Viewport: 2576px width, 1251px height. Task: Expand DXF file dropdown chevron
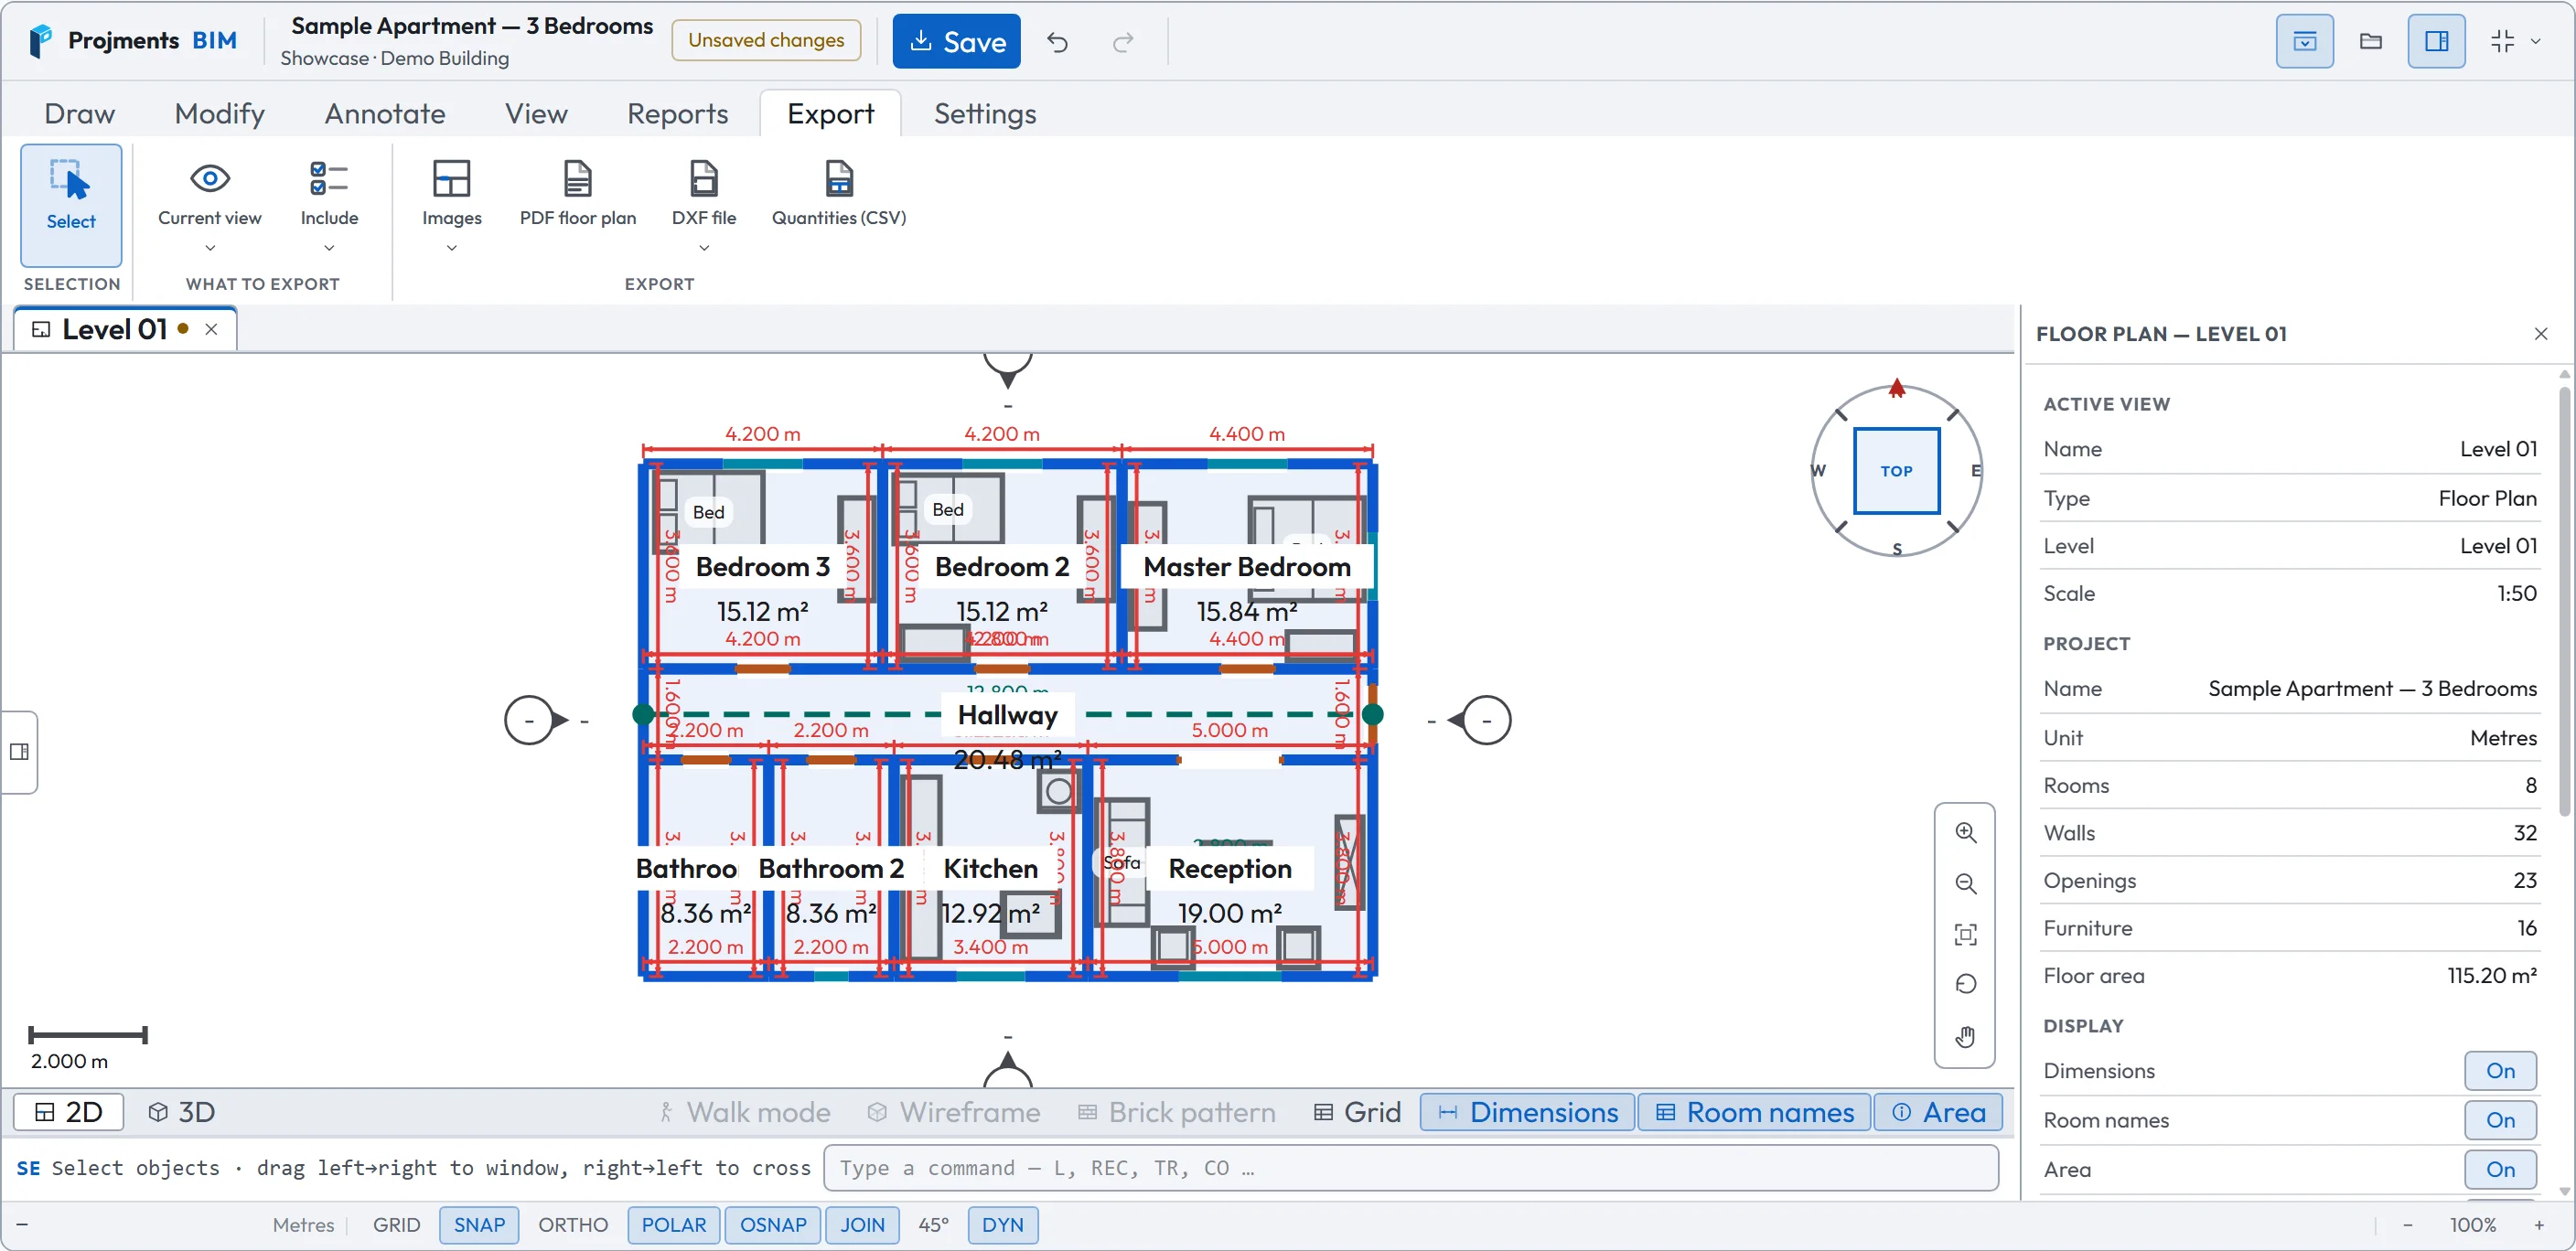(x=704, y=248)
